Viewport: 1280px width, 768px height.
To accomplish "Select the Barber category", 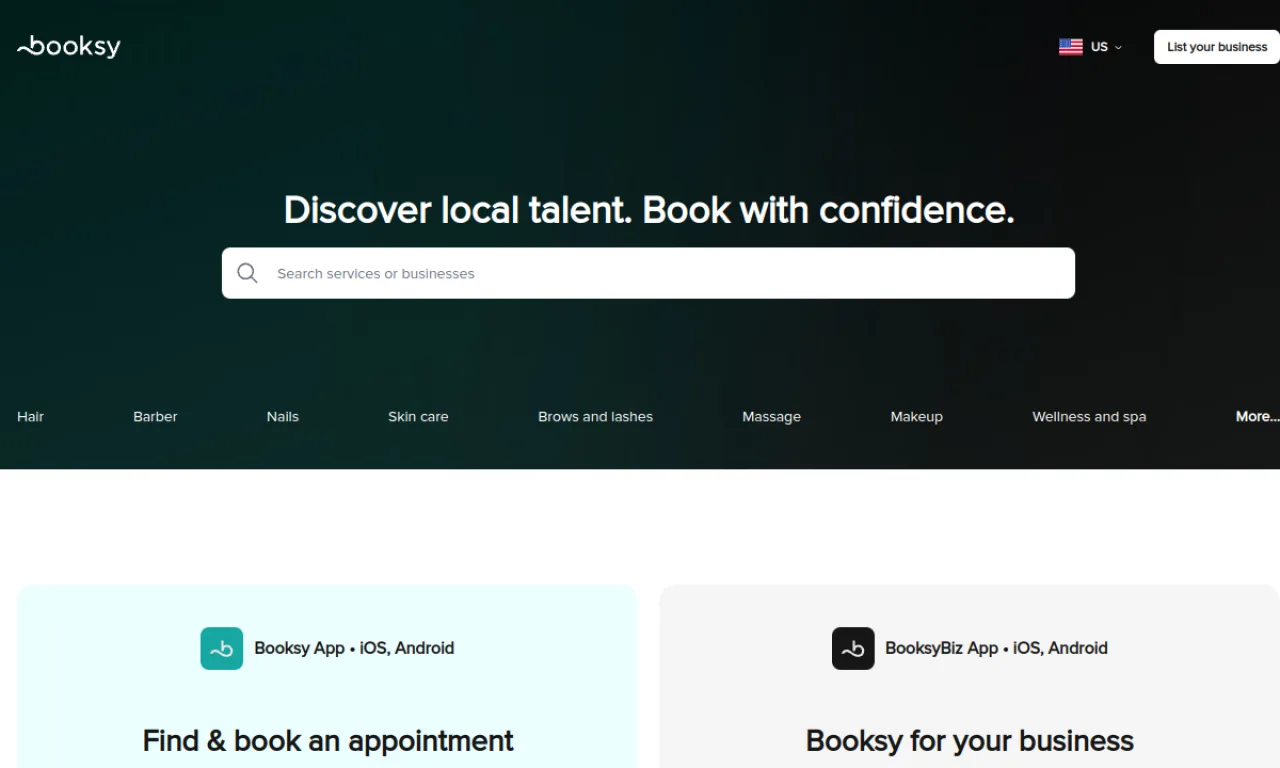I will 155,416.
